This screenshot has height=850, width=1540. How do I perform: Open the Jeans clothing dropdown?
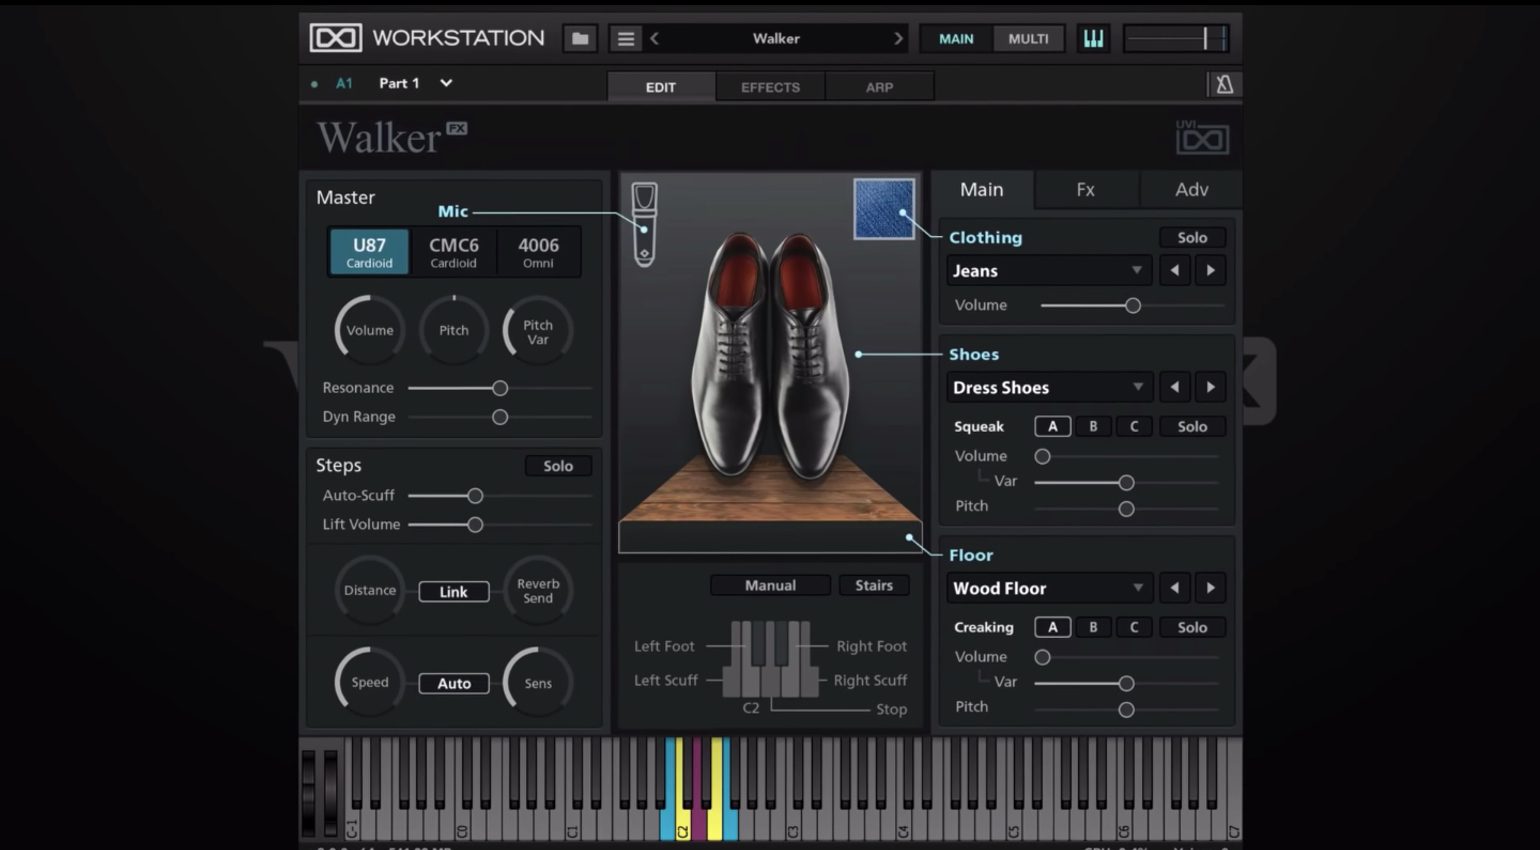(x=1049, y=271)
